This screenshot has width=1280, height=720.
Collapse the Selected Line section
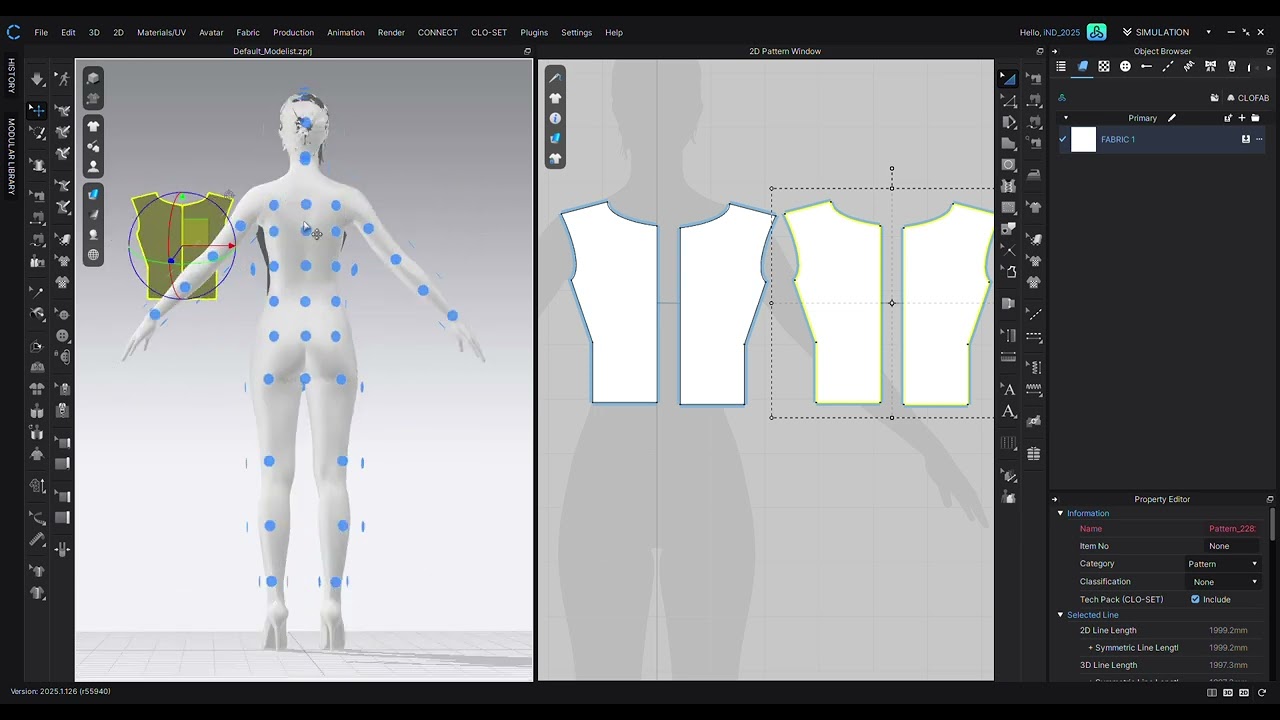(x=1060, y=615)
